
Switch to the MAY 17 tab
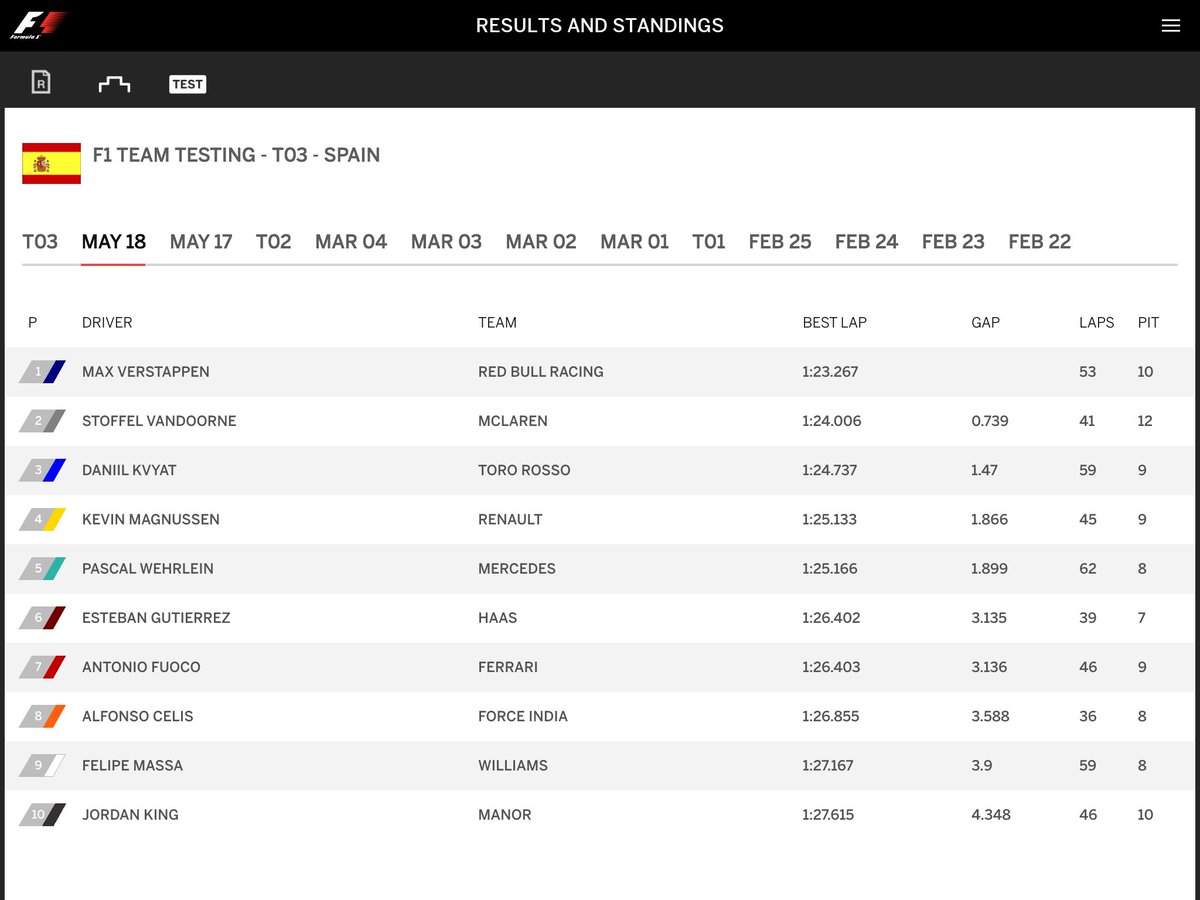(201, 241)
